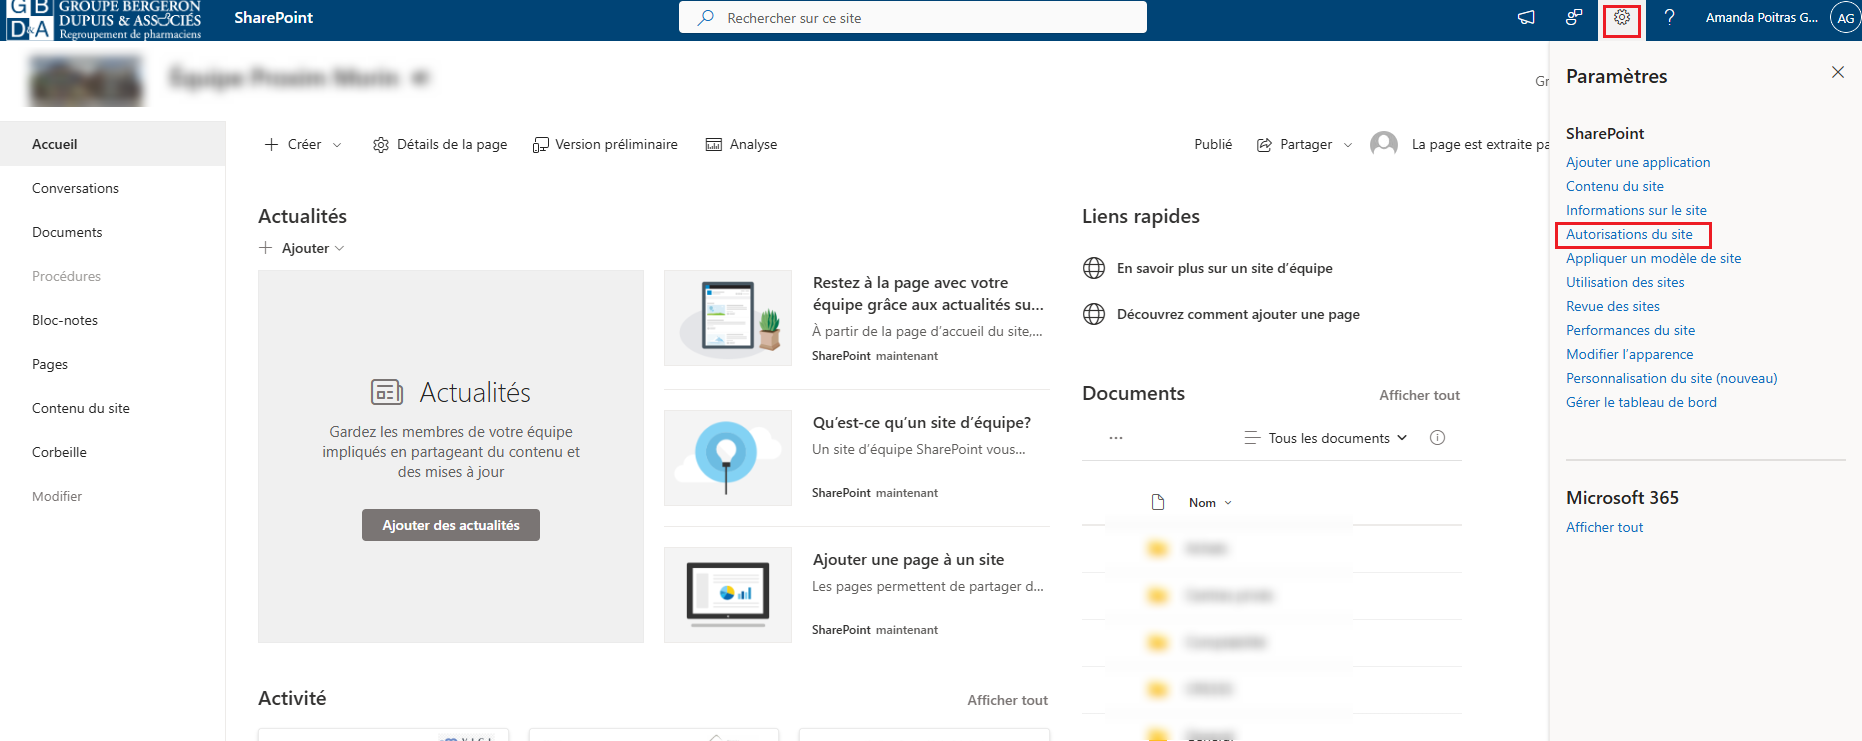Close the Paramètres panel

(x=1837, y=72)
